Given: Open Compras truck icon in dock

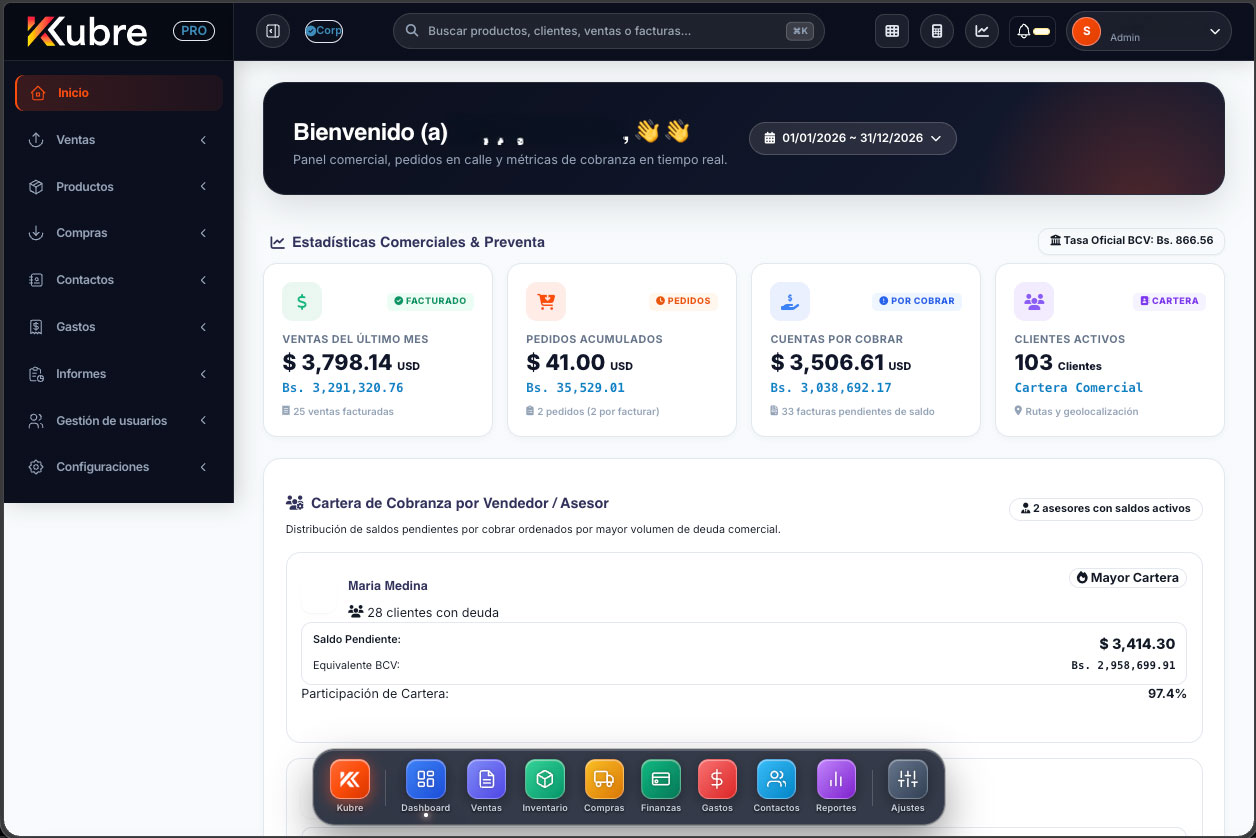Looking at the screenshot, I should 604,780.
